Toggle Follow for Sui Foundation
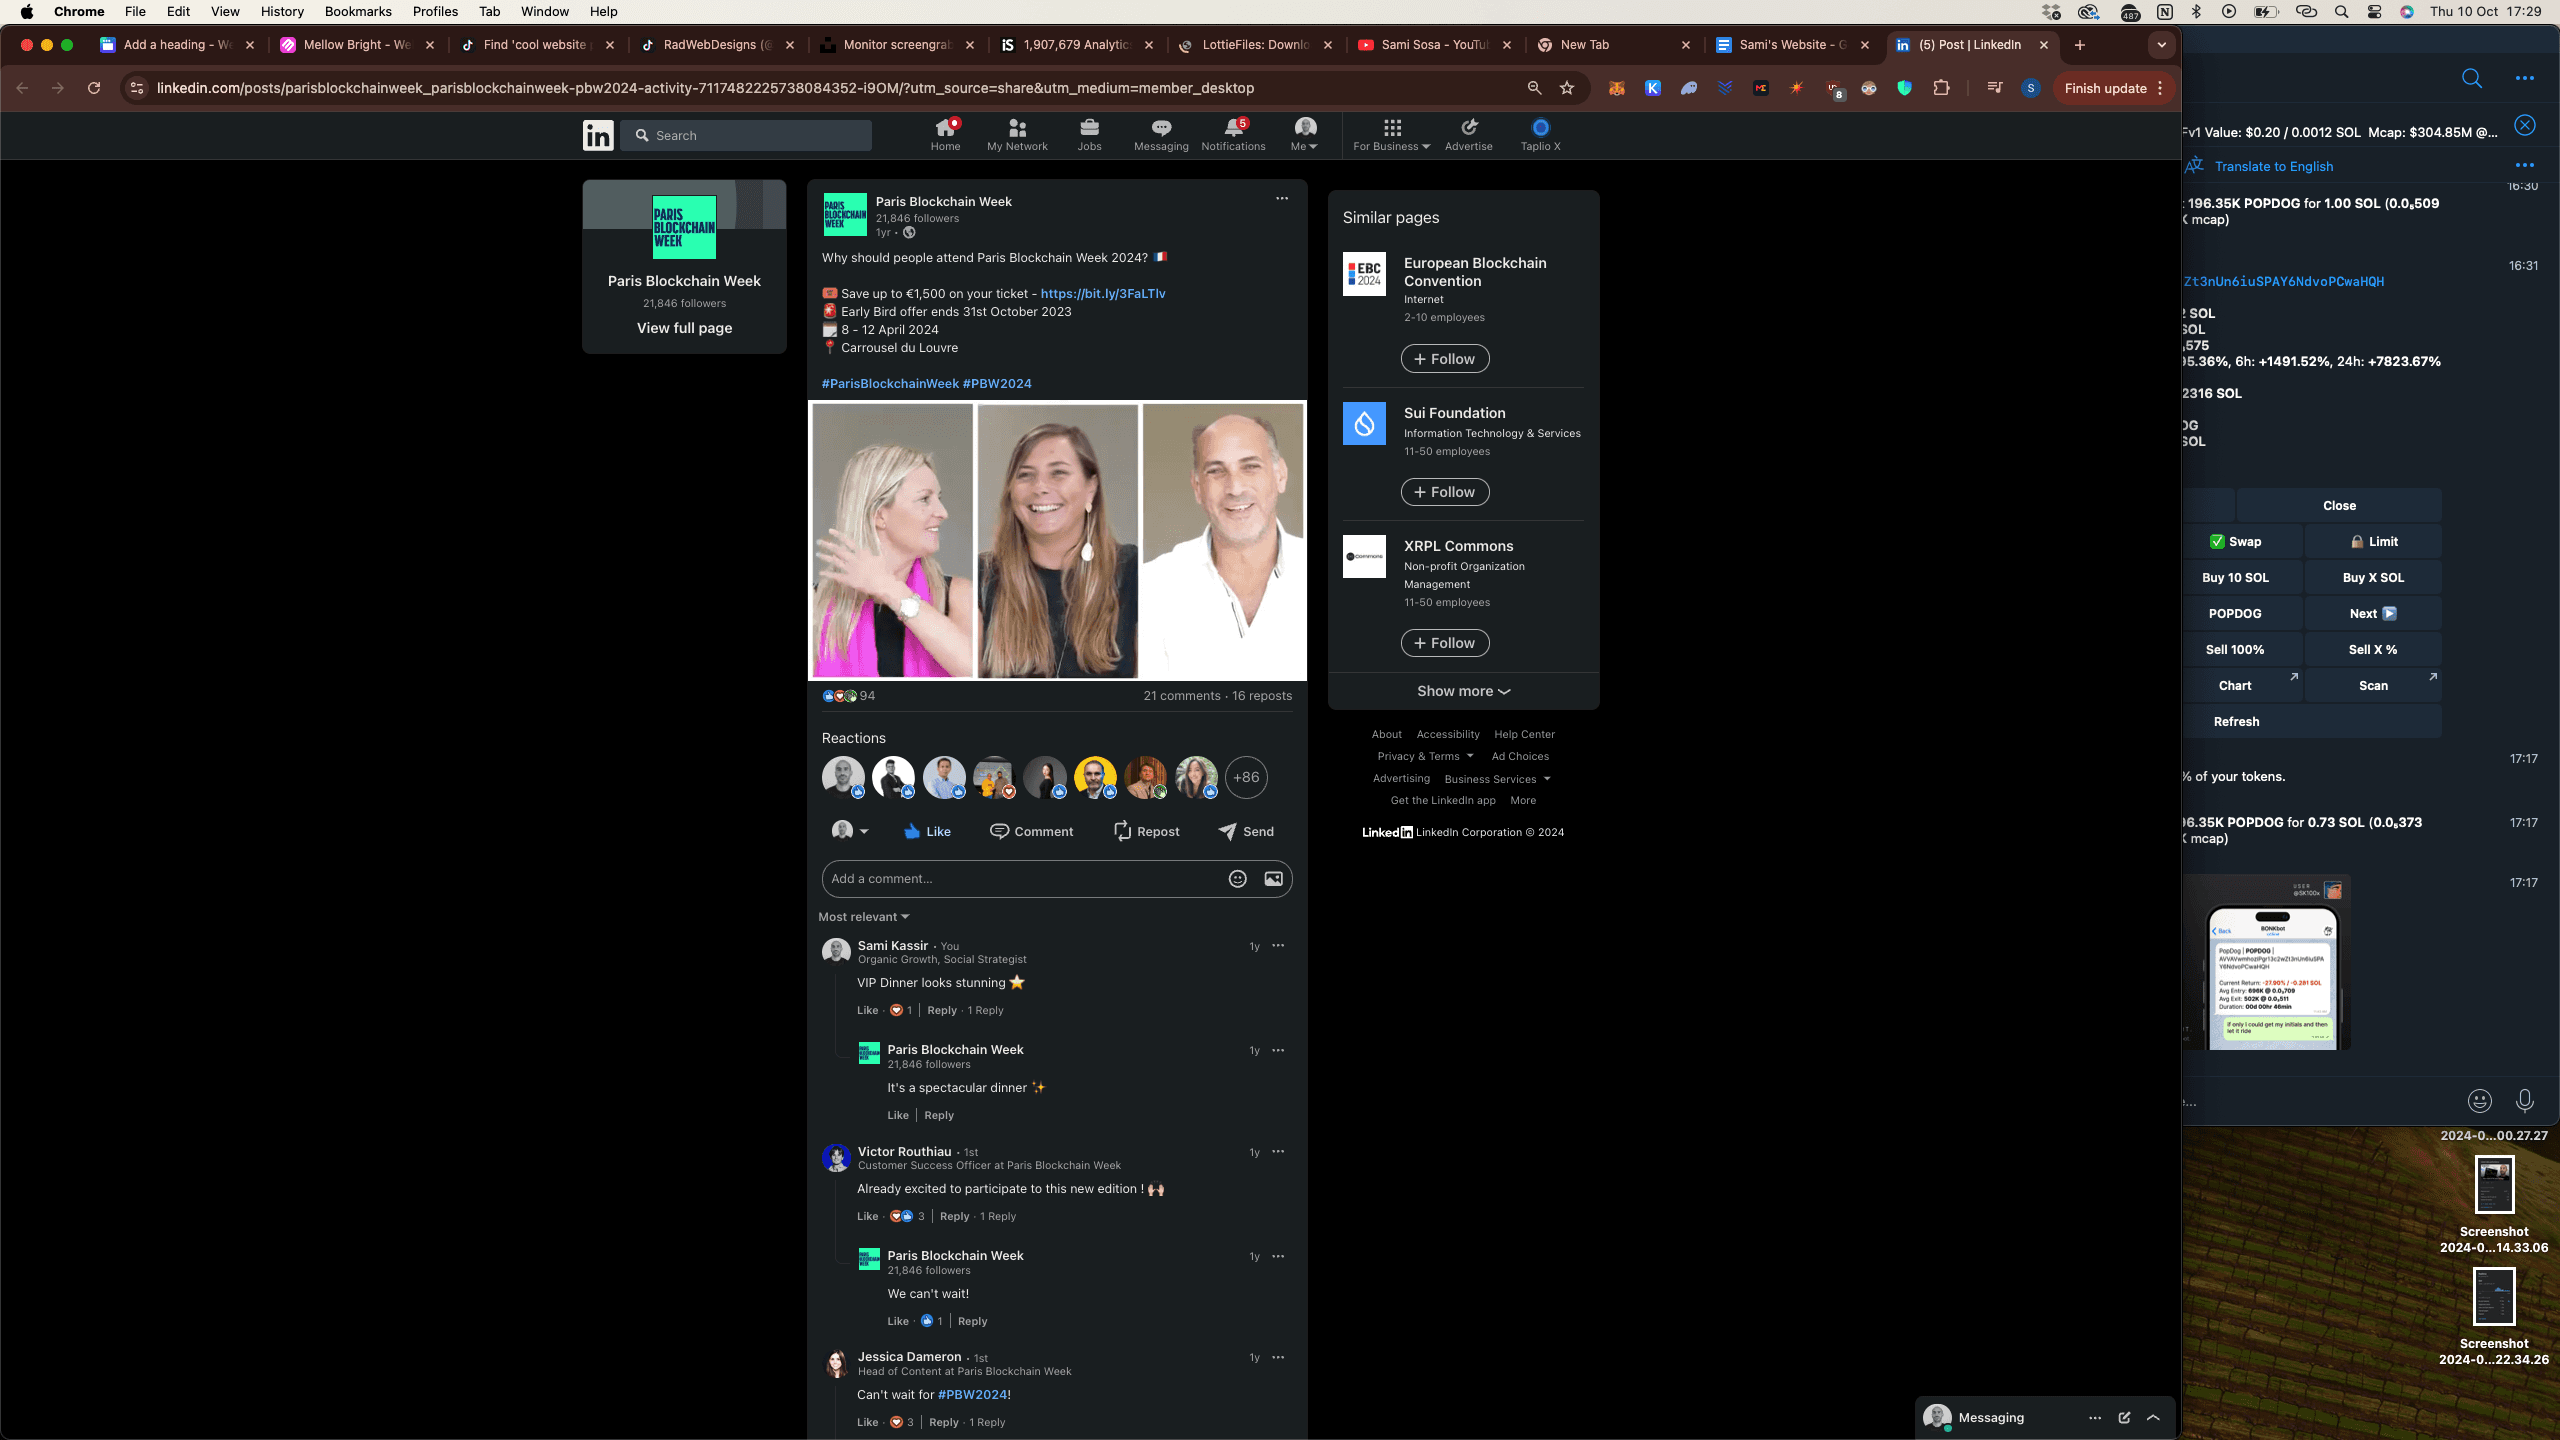The height and width of the screenshot is (1440, 2560). (1444, 492)
